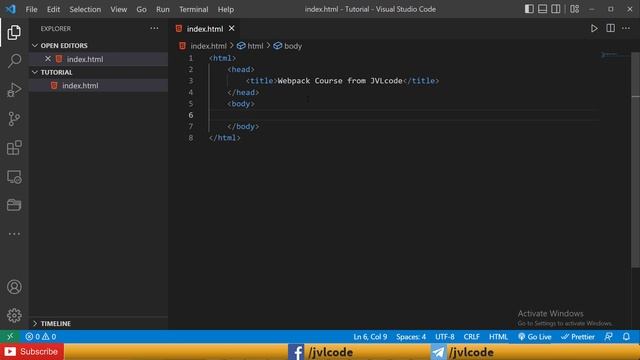The width and height of the screenshot is (640, 360).
Task: Click Telegram /jvlcode banner link
Action: tap(462, 352)
